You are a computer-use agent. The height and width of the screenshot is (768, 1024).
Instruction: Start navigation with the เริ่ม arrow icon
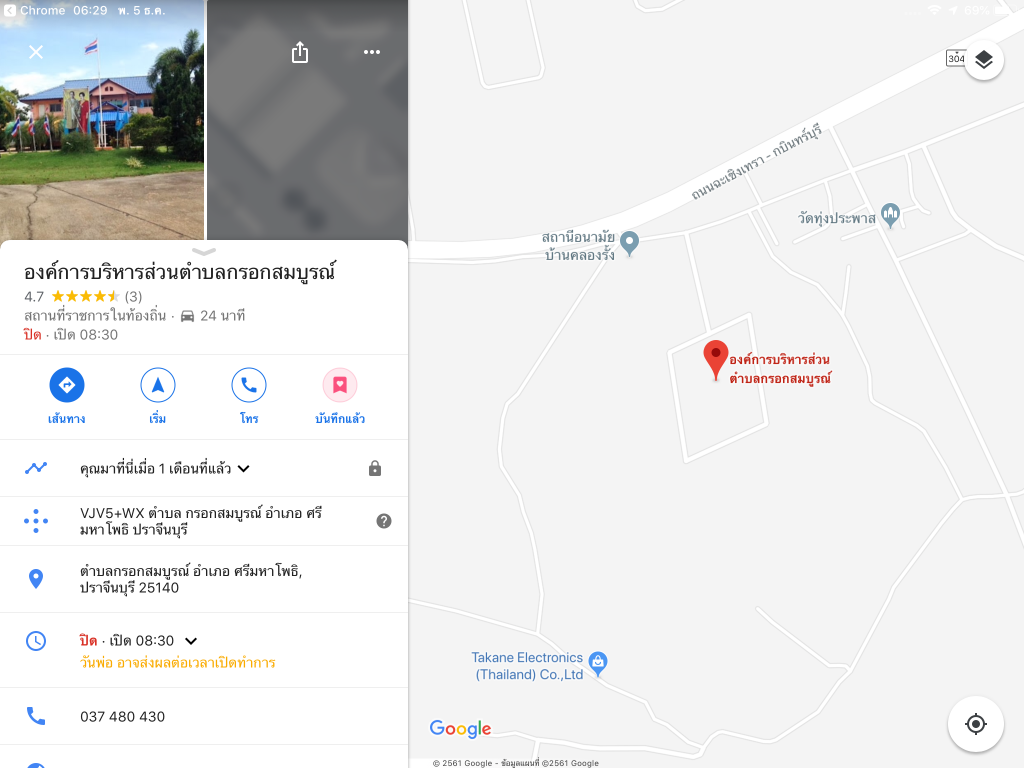pos(157,385)
